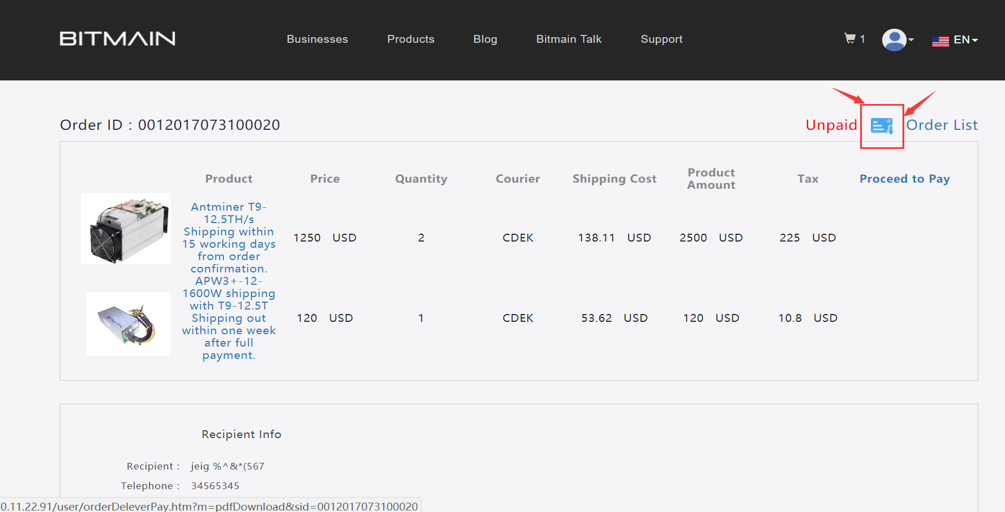This screenshot has height=512, width=1005.
Task: Click the 53.62 USD shipping cost
Action: click(614, 318)
